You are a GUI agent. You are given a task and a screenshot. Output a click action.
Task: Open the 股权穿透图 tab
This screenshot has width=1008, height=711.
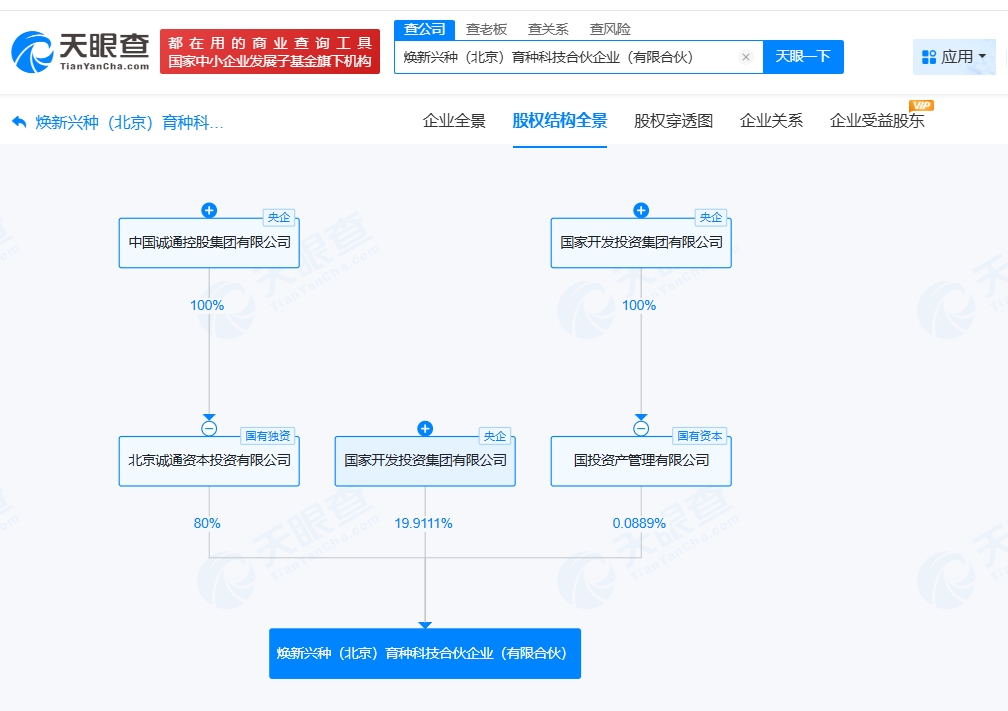(673, 121)
